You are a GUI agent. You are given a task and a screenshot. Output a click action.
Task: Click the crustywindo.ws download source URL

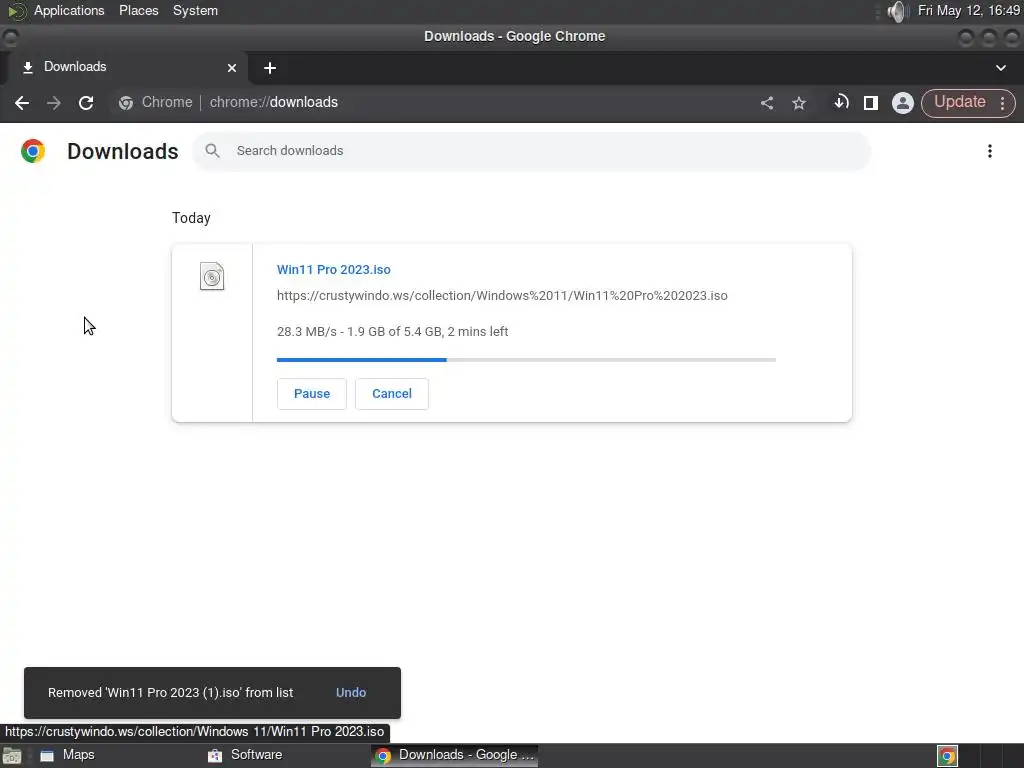pos(502,296)
